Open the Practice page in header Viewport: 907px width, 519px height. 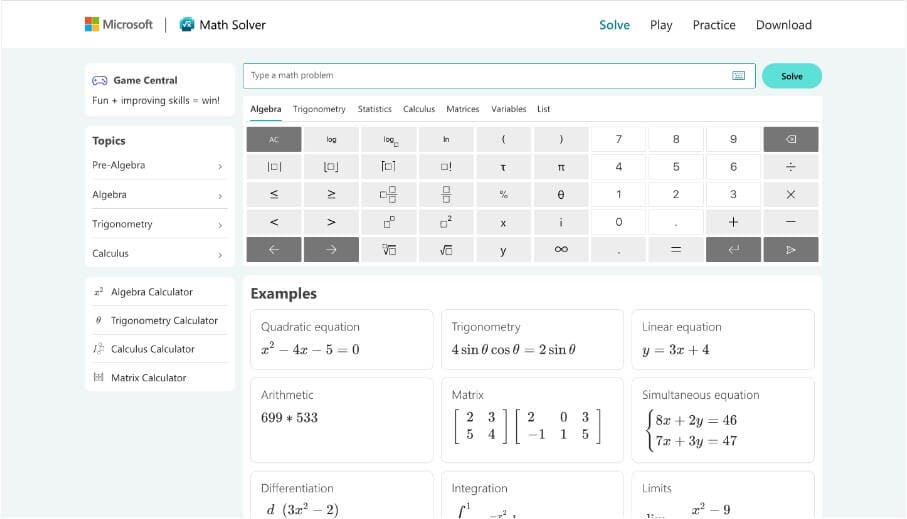click(x=713, y=25)
